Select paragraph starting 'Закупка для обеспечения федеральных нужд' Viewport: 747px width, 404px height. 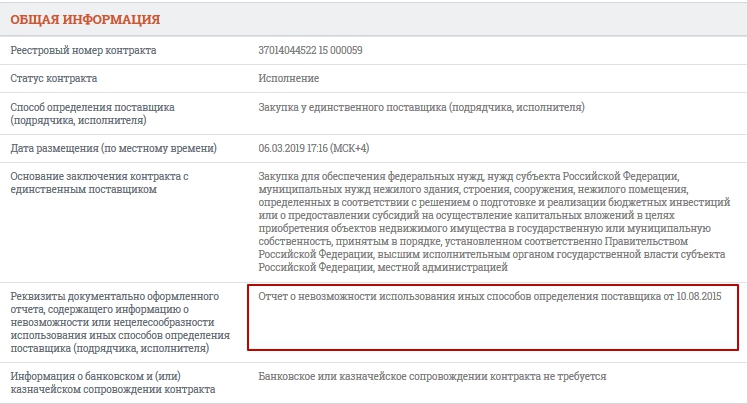(495, 222)
